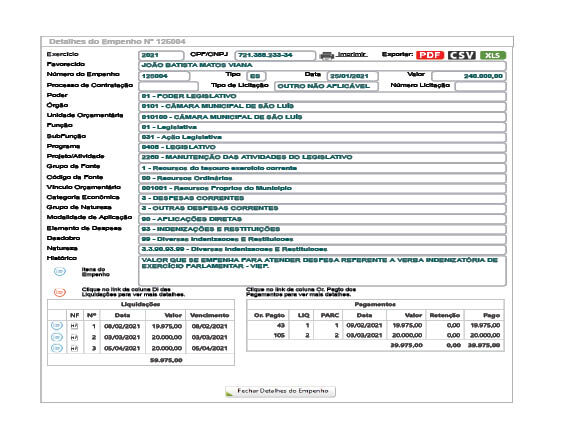Export details as XLS

click(x=493, y=55)
